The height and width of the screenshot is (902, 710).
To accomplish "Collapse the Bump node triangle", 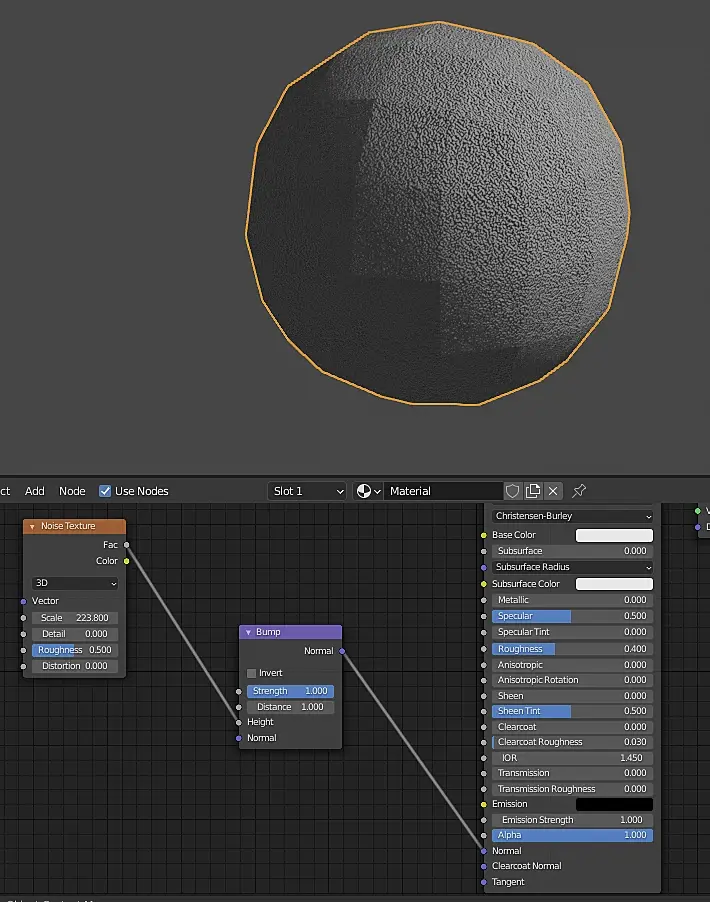I will pos(248,632).
